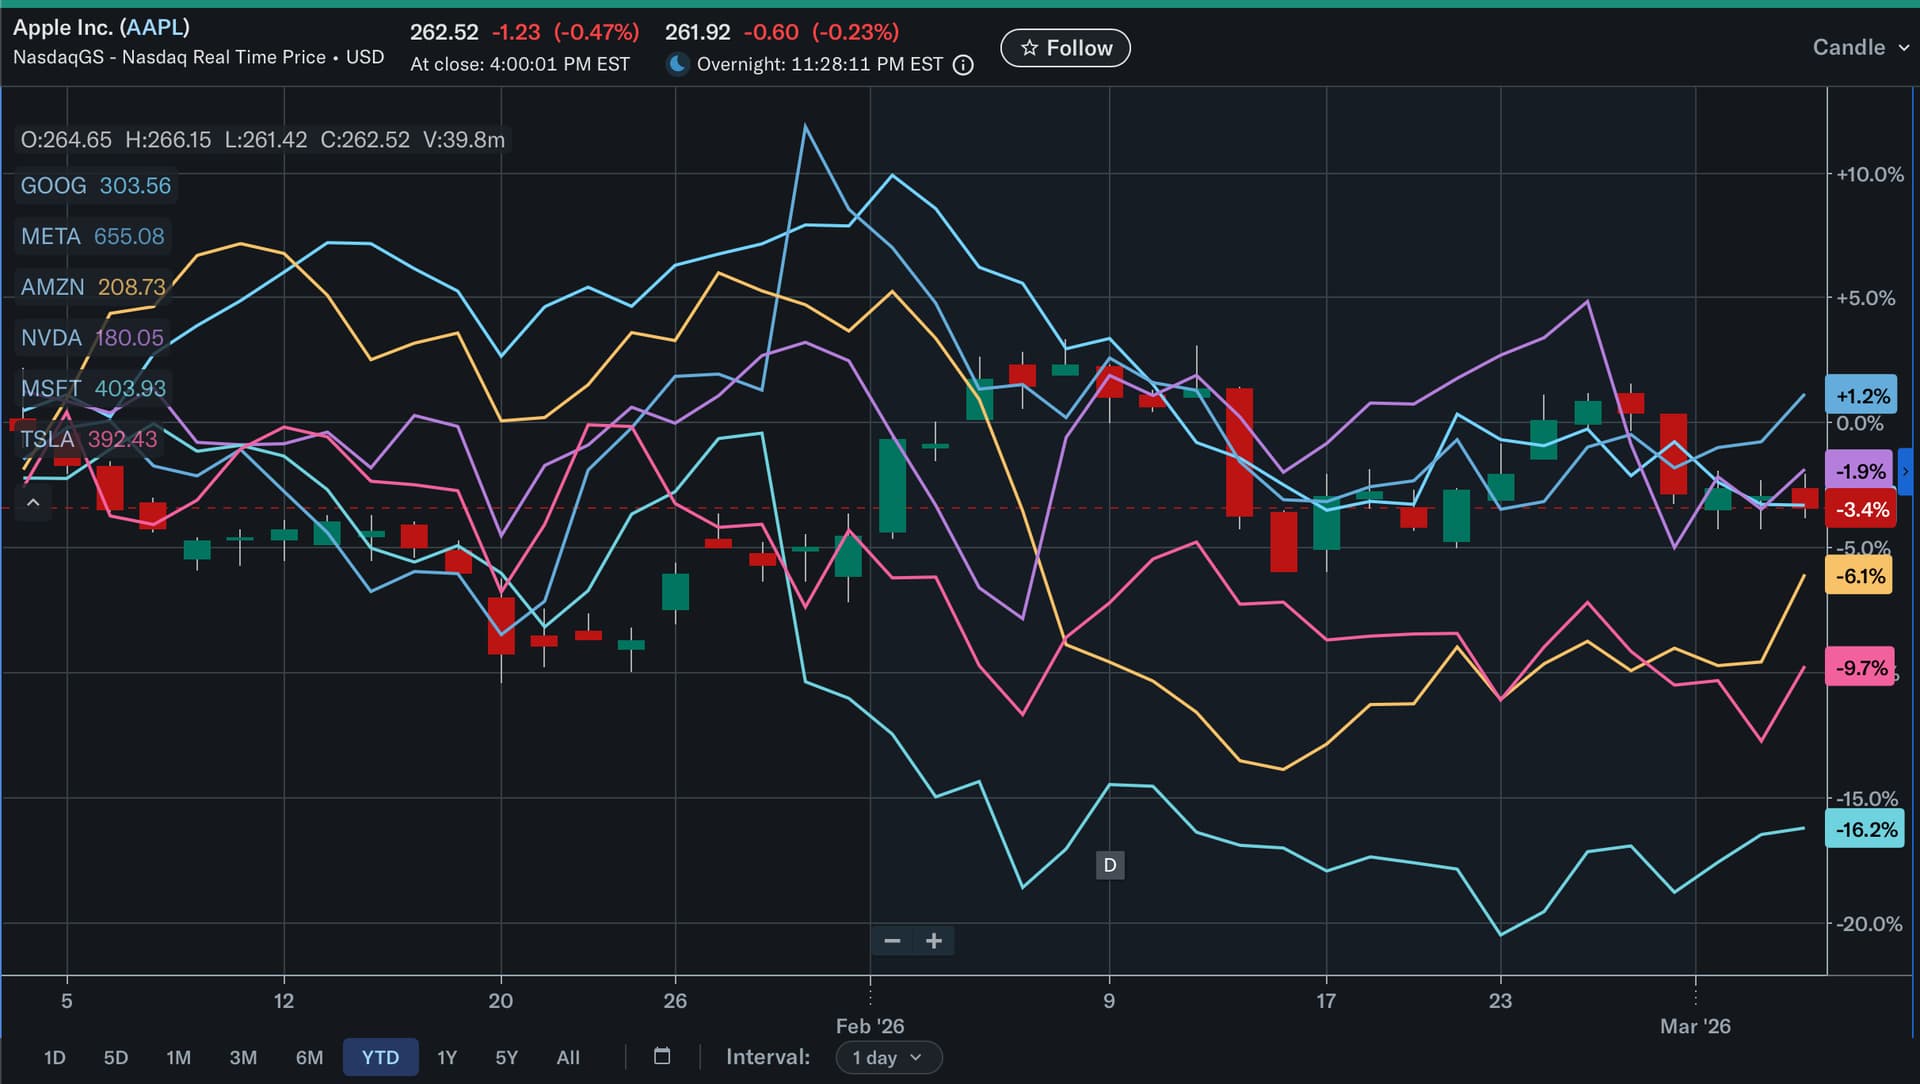Screen dimensions: 1920x1084
Task: Click the overnight info circle icon
Action: point(963,65)
